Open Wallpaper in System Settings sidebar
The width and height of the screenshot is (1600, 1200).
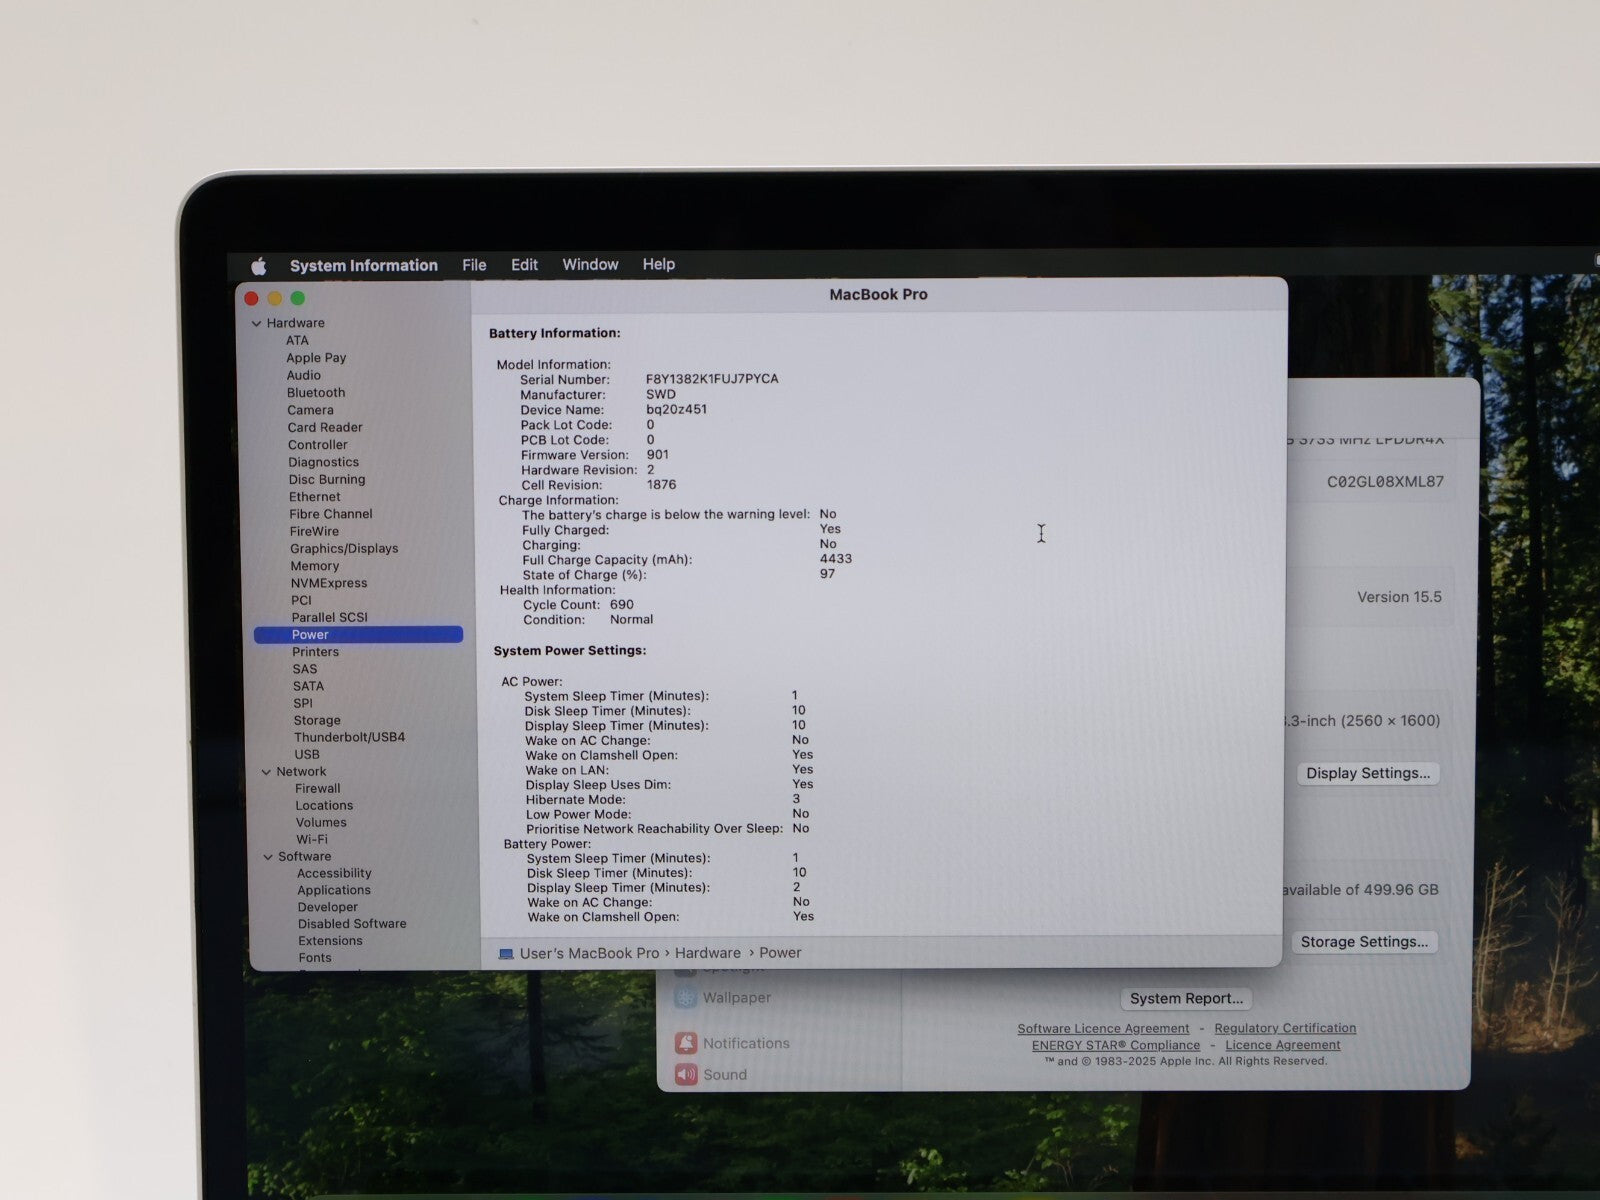(724, 998)
